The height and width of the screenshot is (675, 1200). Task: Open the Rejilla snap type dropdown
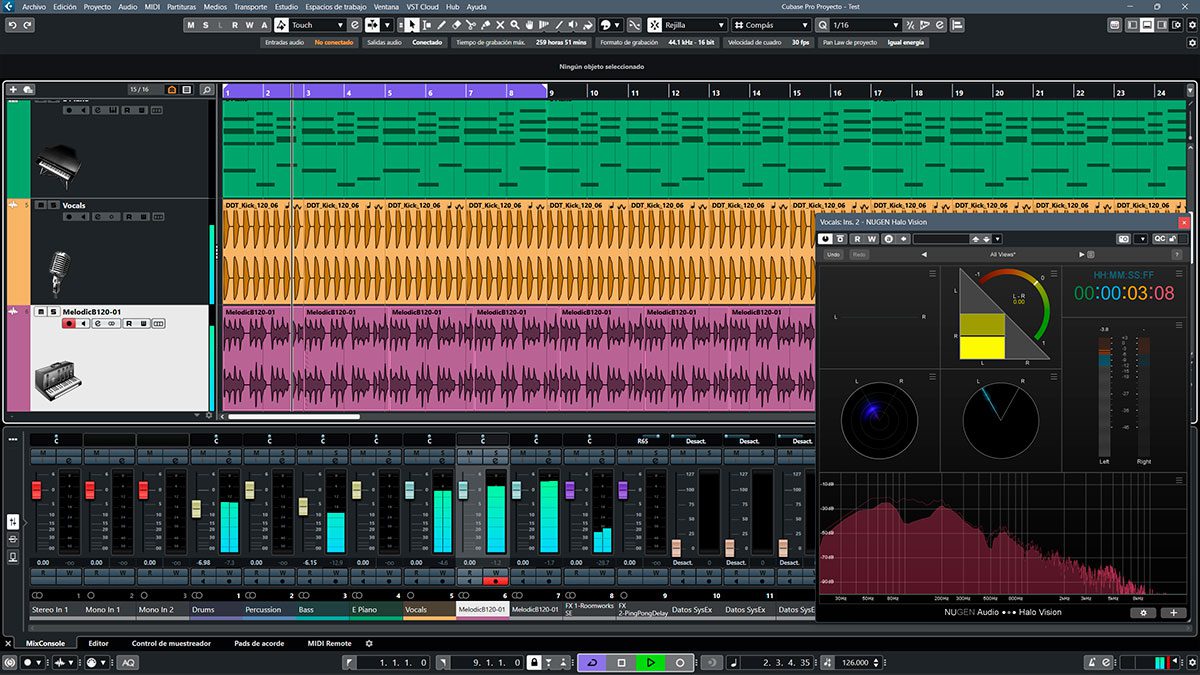(694, 25)
